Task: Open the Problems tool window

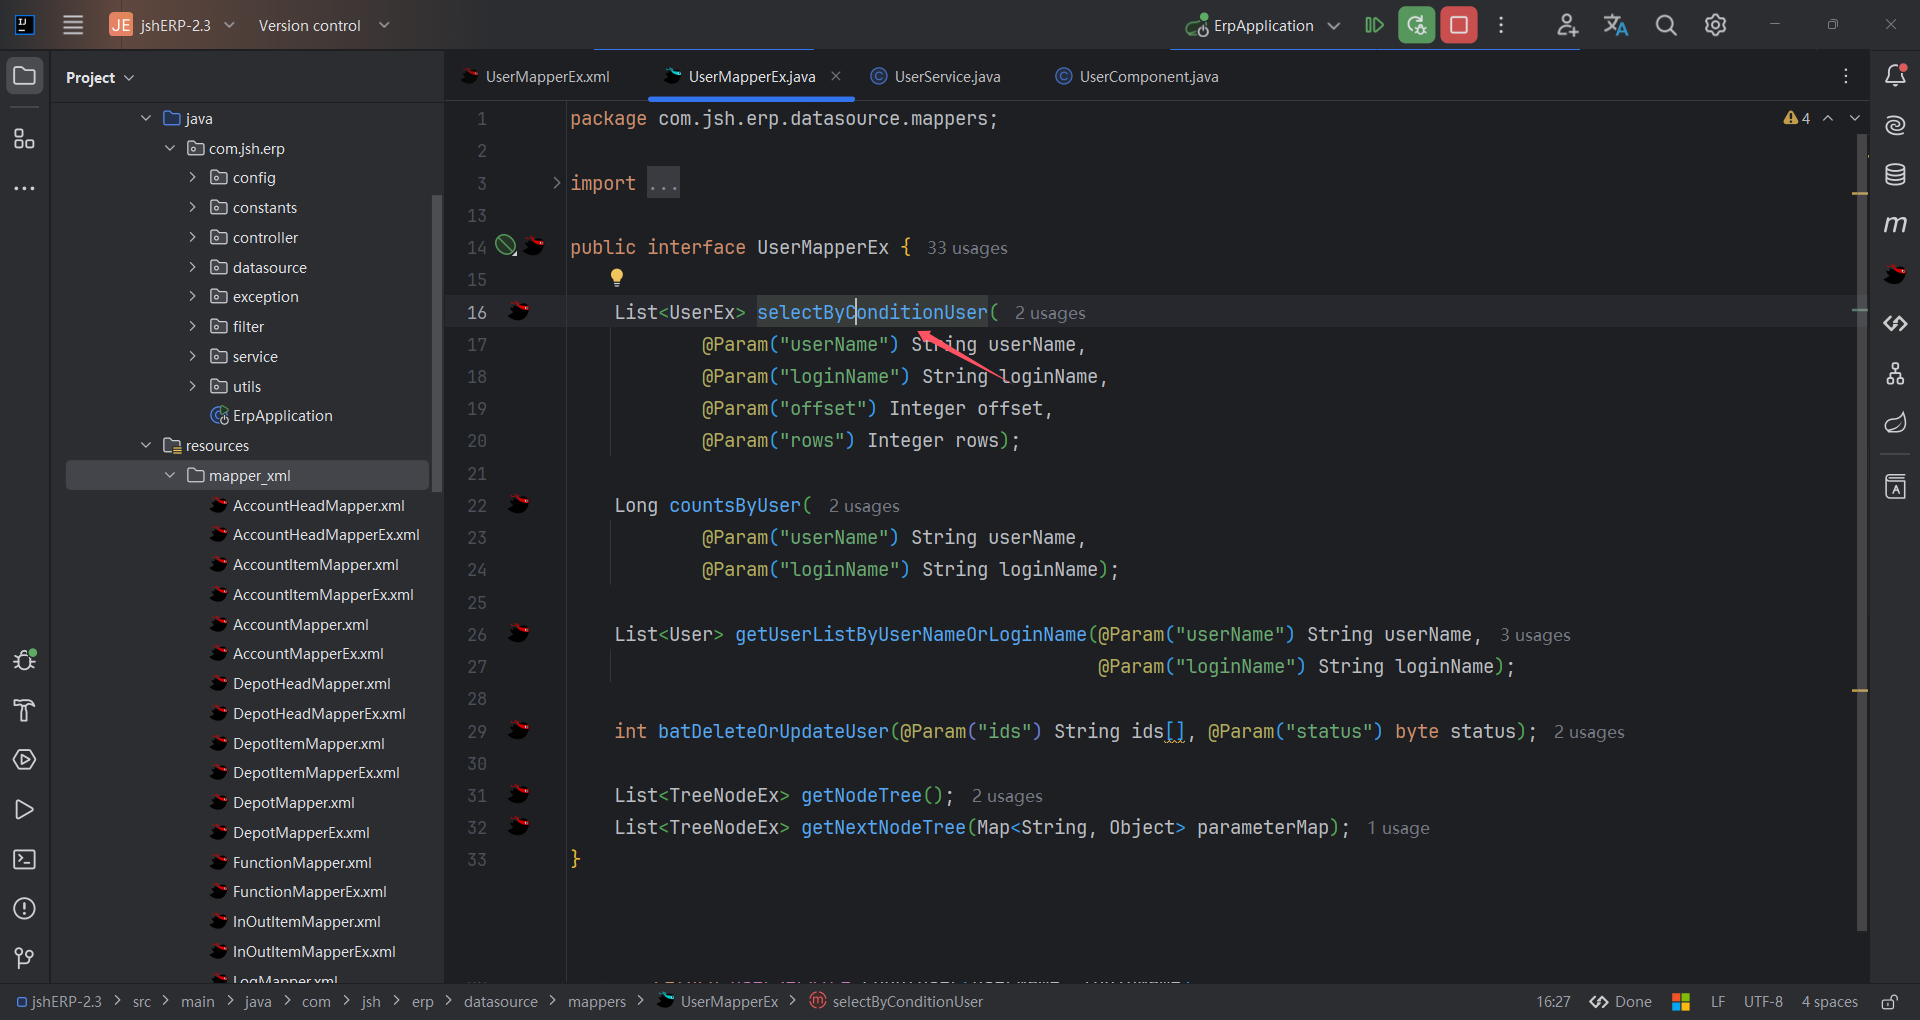Action: point(24,908)
